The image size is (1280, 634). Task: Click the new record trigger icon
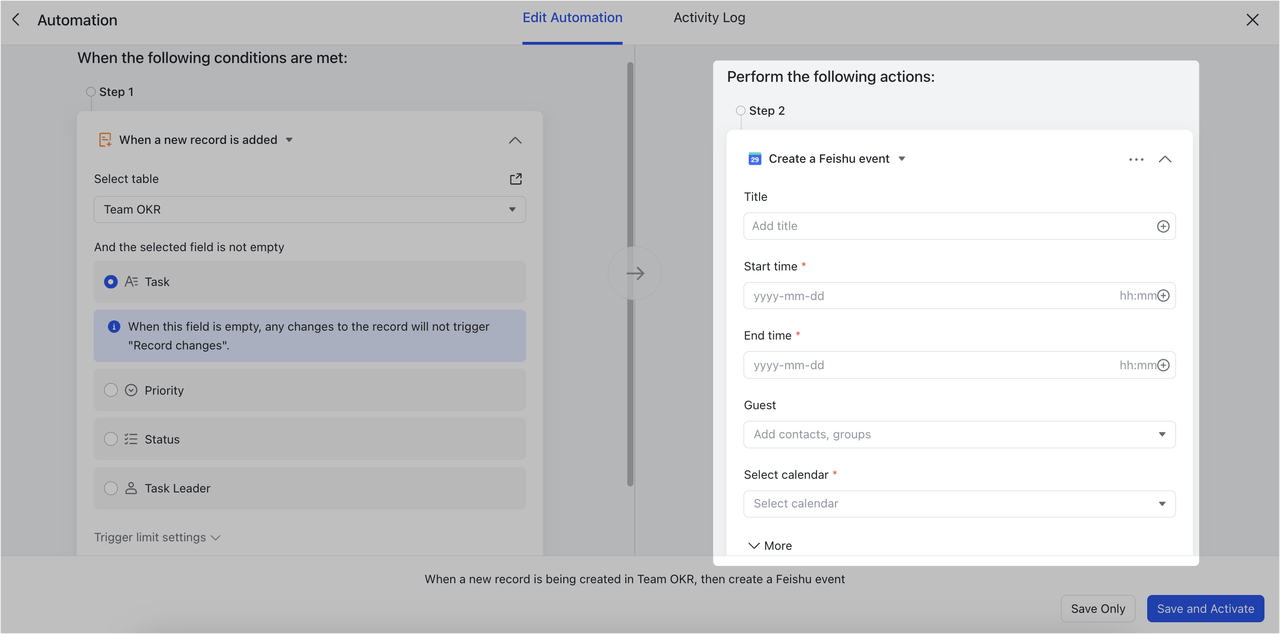point(105,140)
